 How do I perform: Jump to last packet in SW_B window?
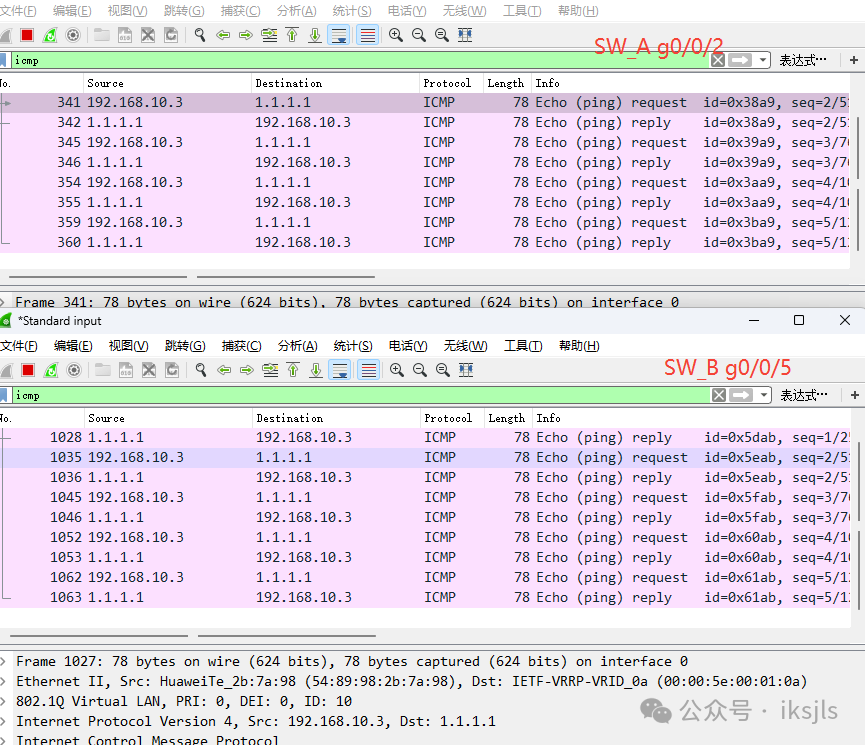pos(316,370)
